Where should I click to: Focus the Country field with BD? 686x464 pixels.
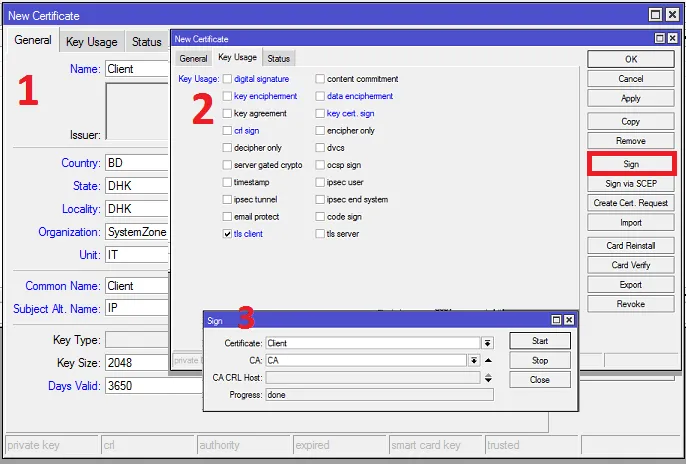137,163
